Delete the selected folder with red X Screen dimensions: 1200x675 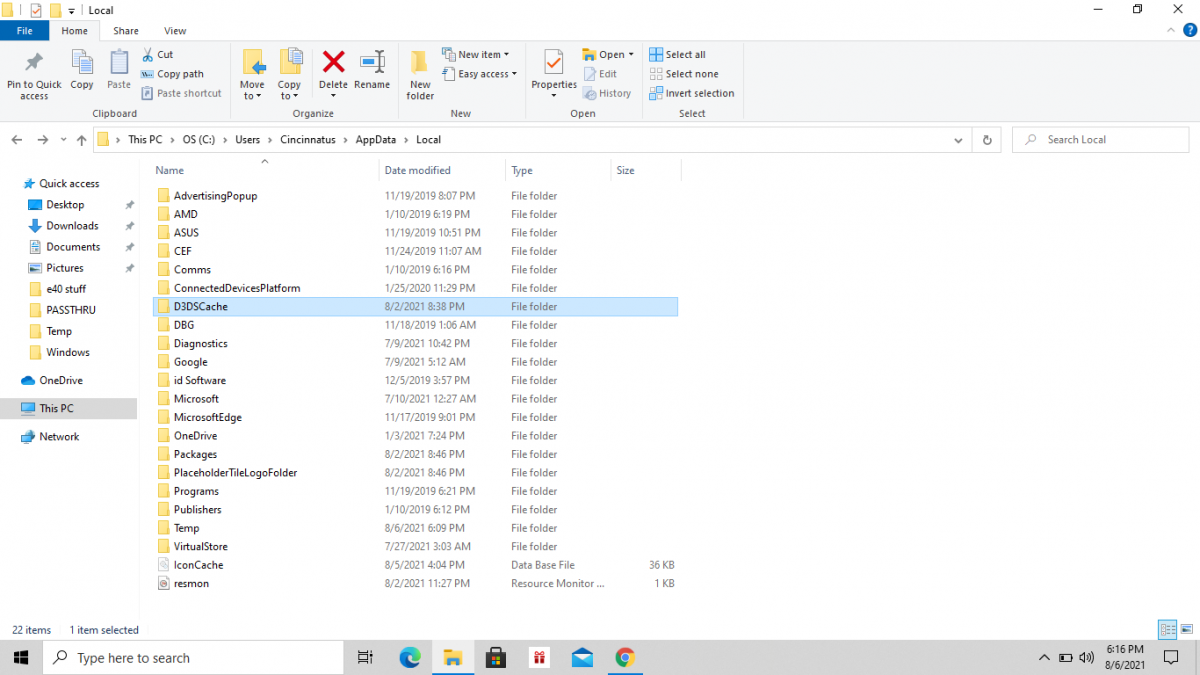(x=333, y=73)
